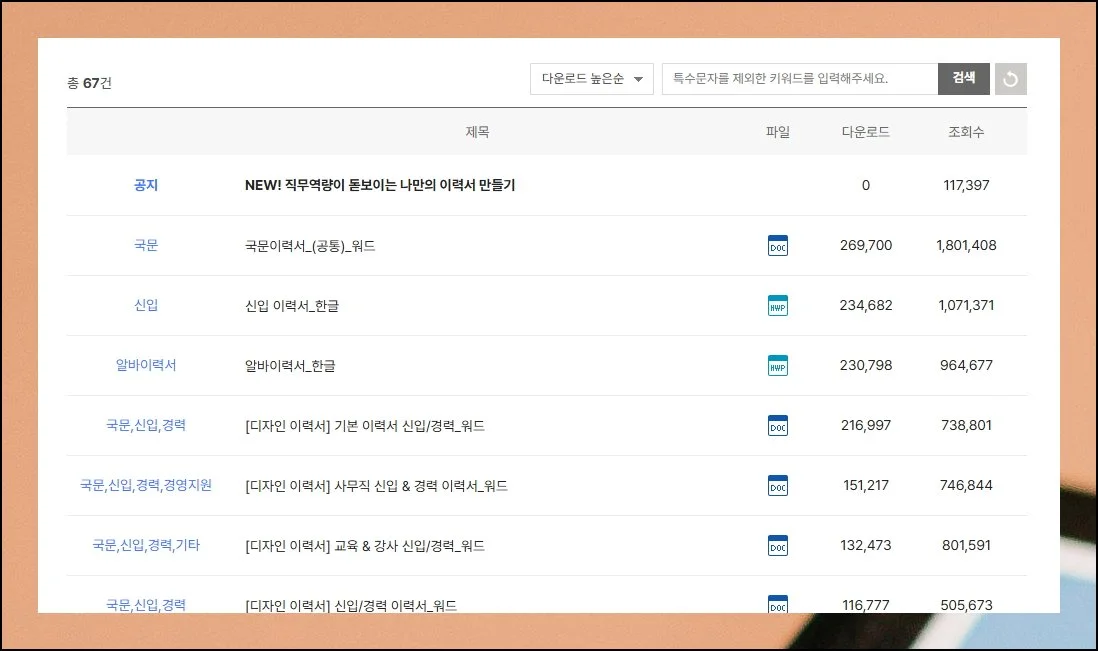The height and width of the screenshot is (651, 1098).
Task: Select the 국문,신입,경력,경영지원 category tag
Action: [x=146, y=485]
